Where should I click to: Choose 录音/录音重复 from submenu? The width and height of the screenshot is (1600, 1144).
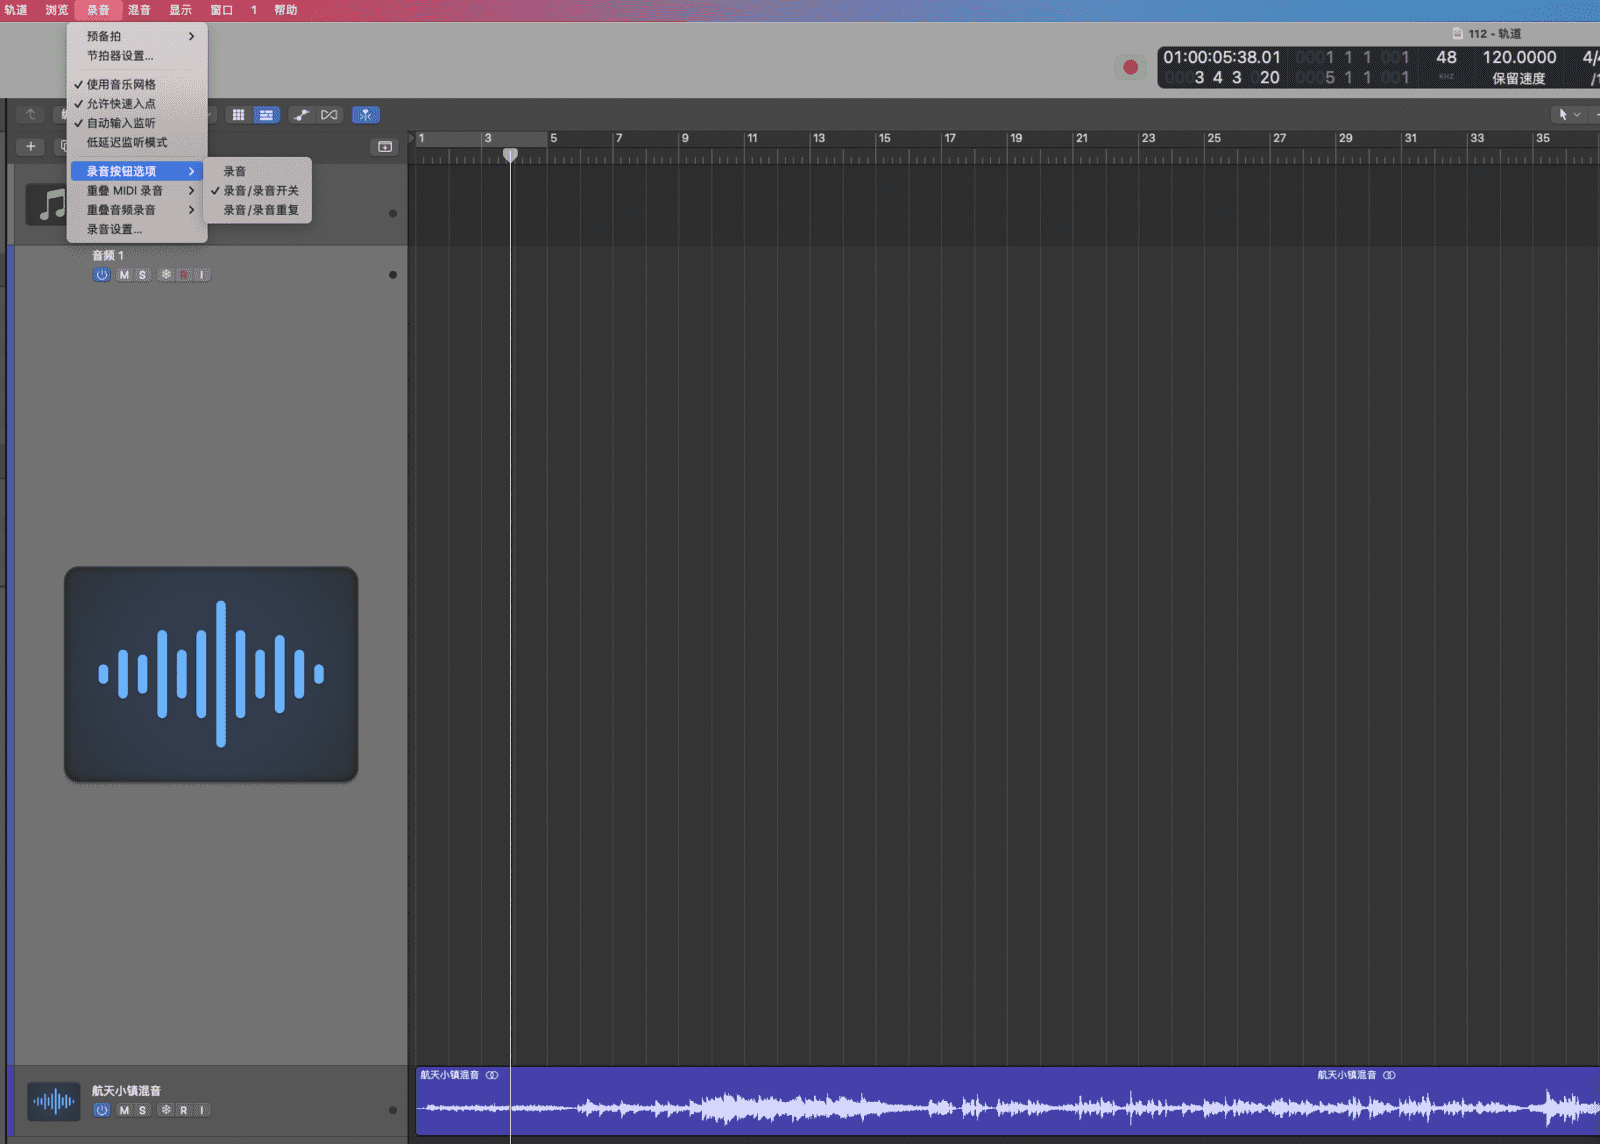point(260,210)
